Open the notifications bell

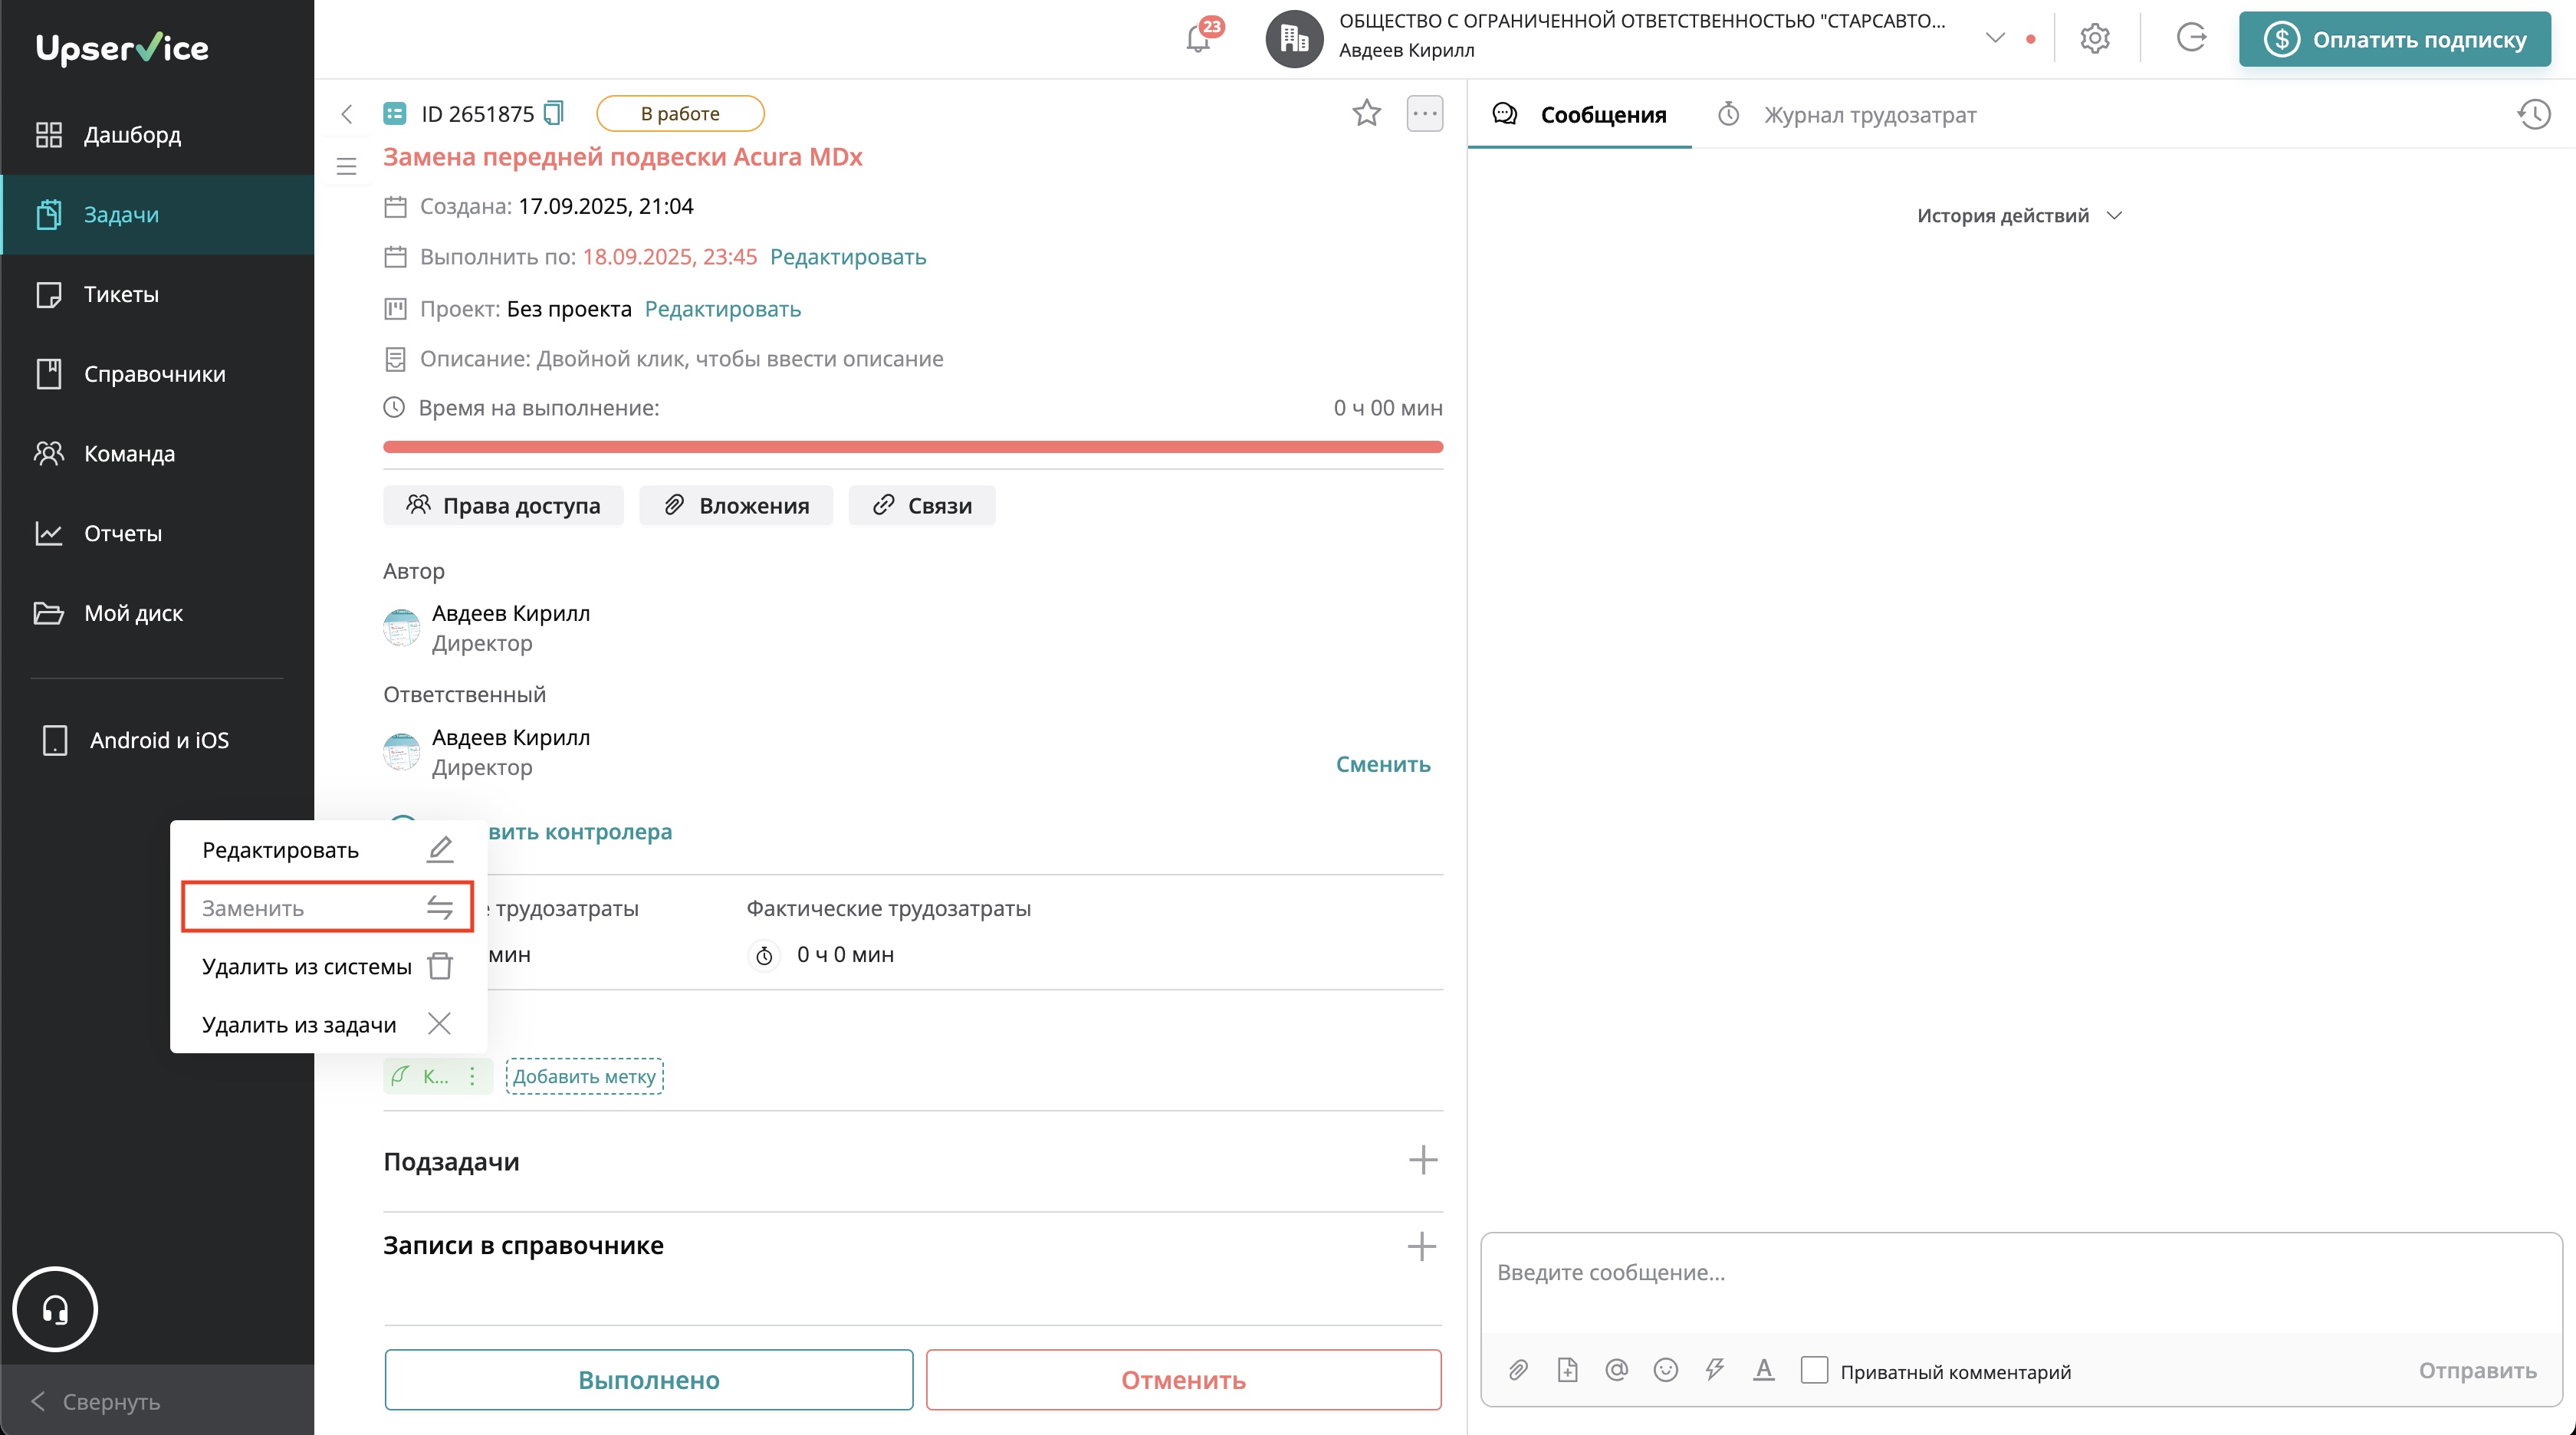coord(1199,38)
